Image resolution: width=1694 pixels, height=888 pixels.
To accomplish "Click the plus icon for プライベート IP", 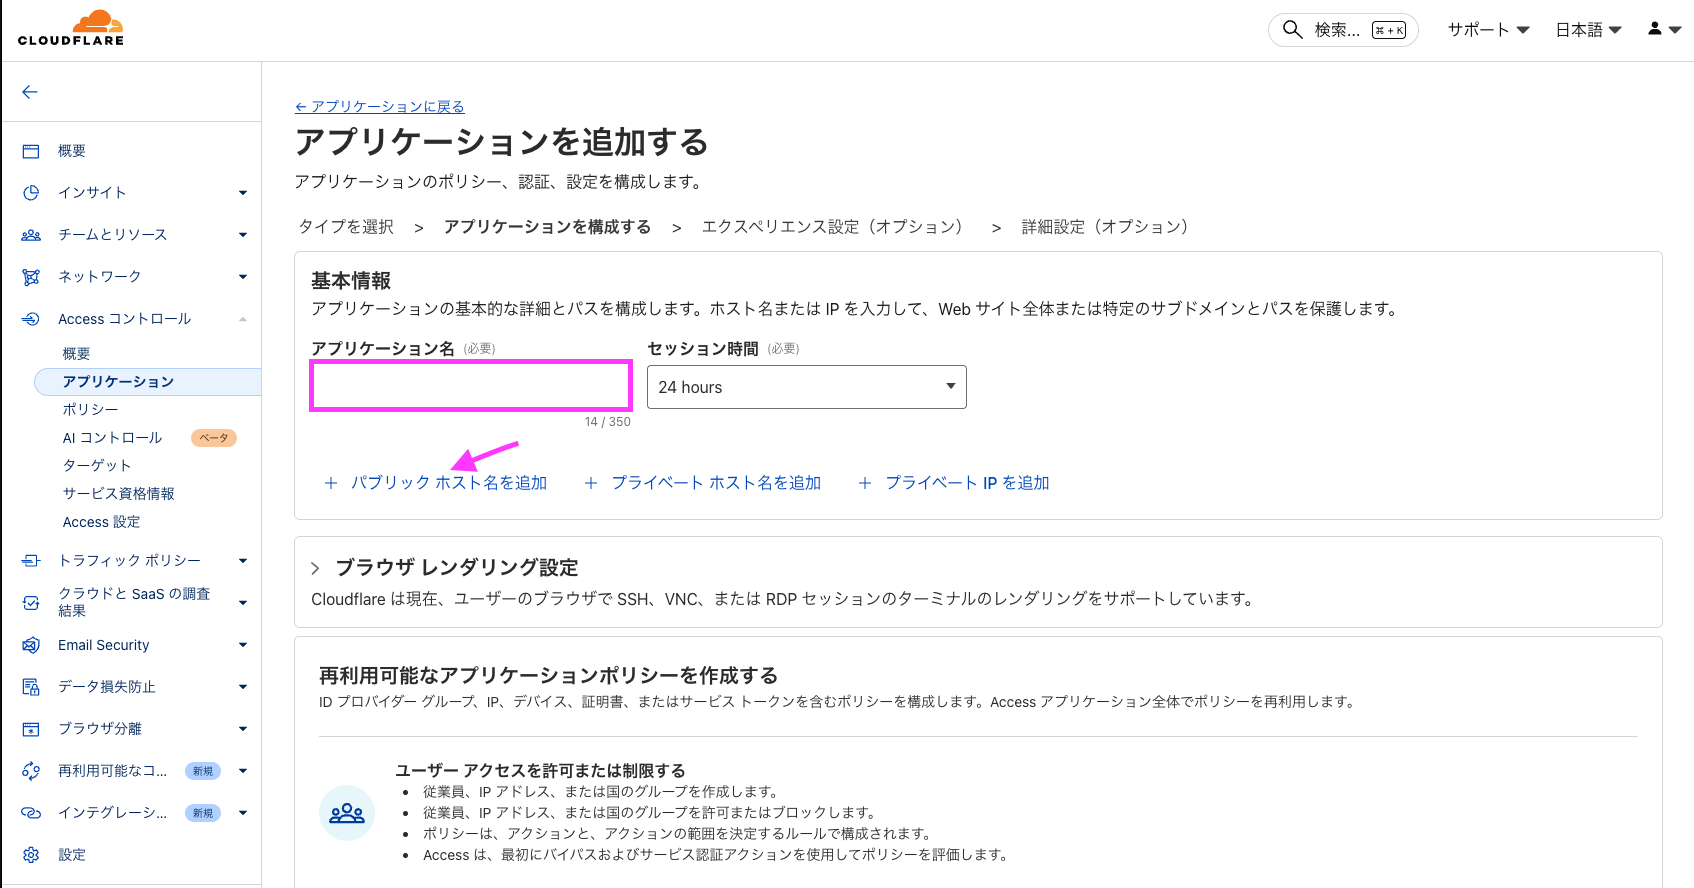I will pyautogui.click(x=865, y=483).
